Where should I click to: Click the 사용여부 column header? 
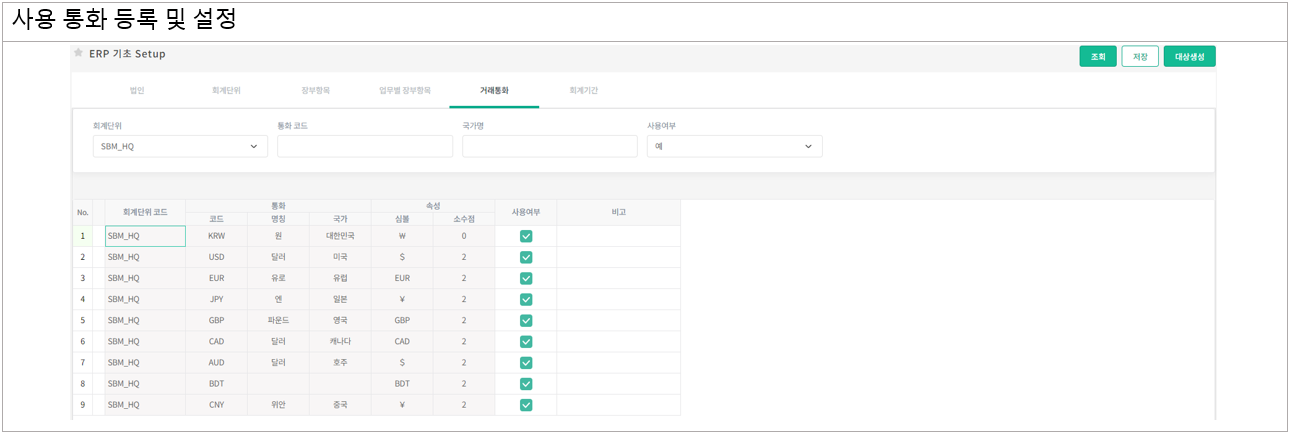point(526,212)
